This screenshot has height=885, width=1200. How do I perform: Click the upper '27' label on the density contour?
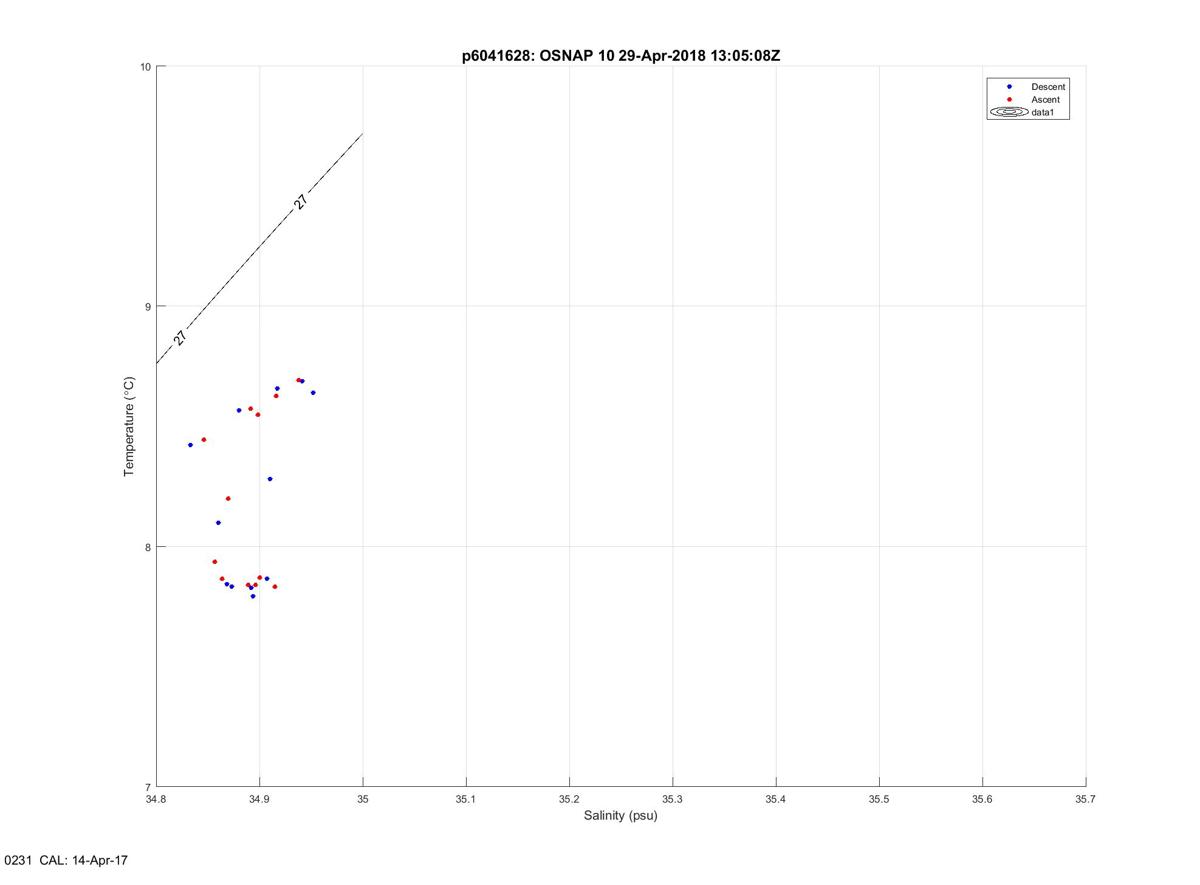pyautogui.click(x=301, y=202)
